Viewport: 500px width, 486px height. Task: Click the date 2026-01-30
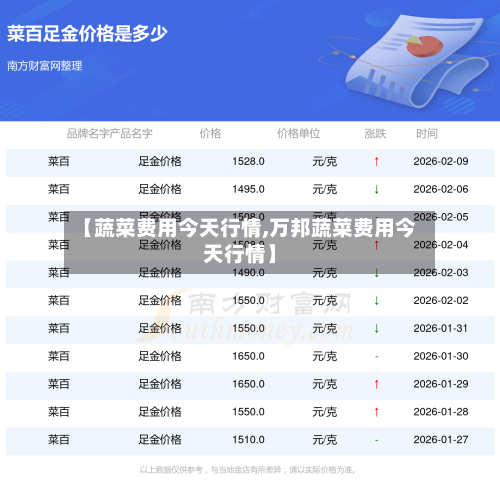tap(441, 356)
